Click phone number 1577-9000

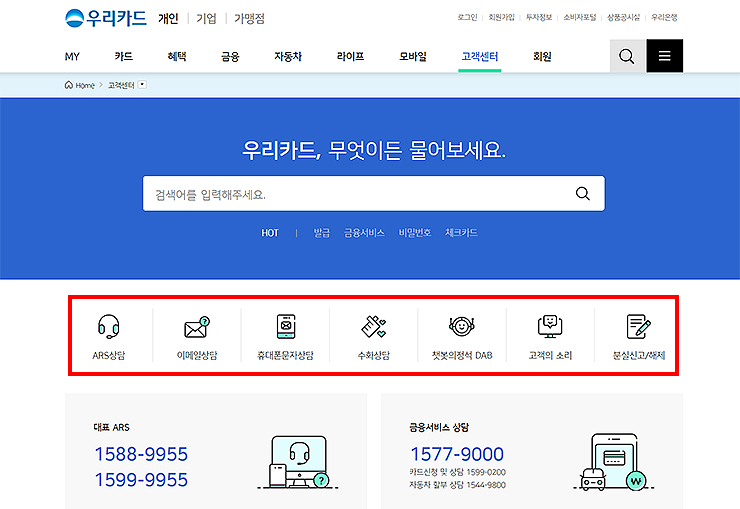point(457,454)
